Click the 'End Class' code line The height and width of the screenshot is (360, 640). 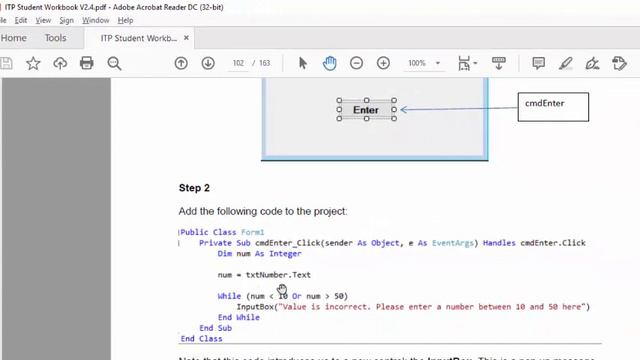point(202,338)
